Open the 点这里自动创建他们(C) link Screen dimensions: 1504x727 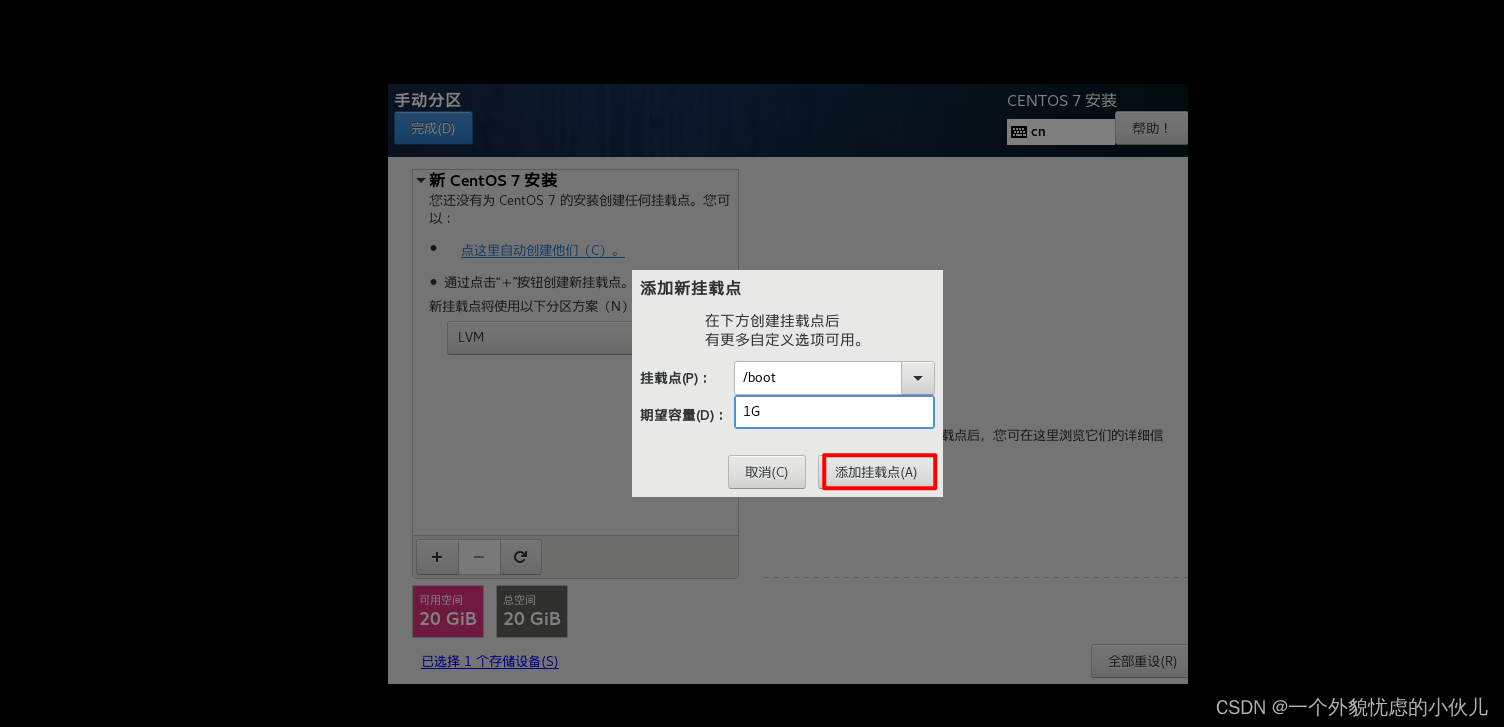click(x=543, y=250)
